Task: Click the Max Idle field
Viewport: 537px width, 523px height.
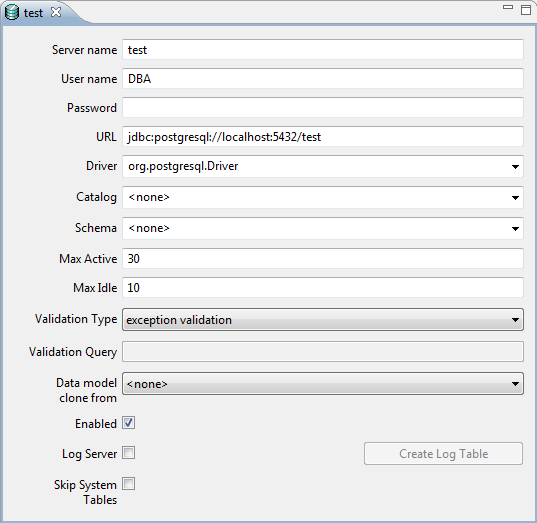Action: (323, 287)
